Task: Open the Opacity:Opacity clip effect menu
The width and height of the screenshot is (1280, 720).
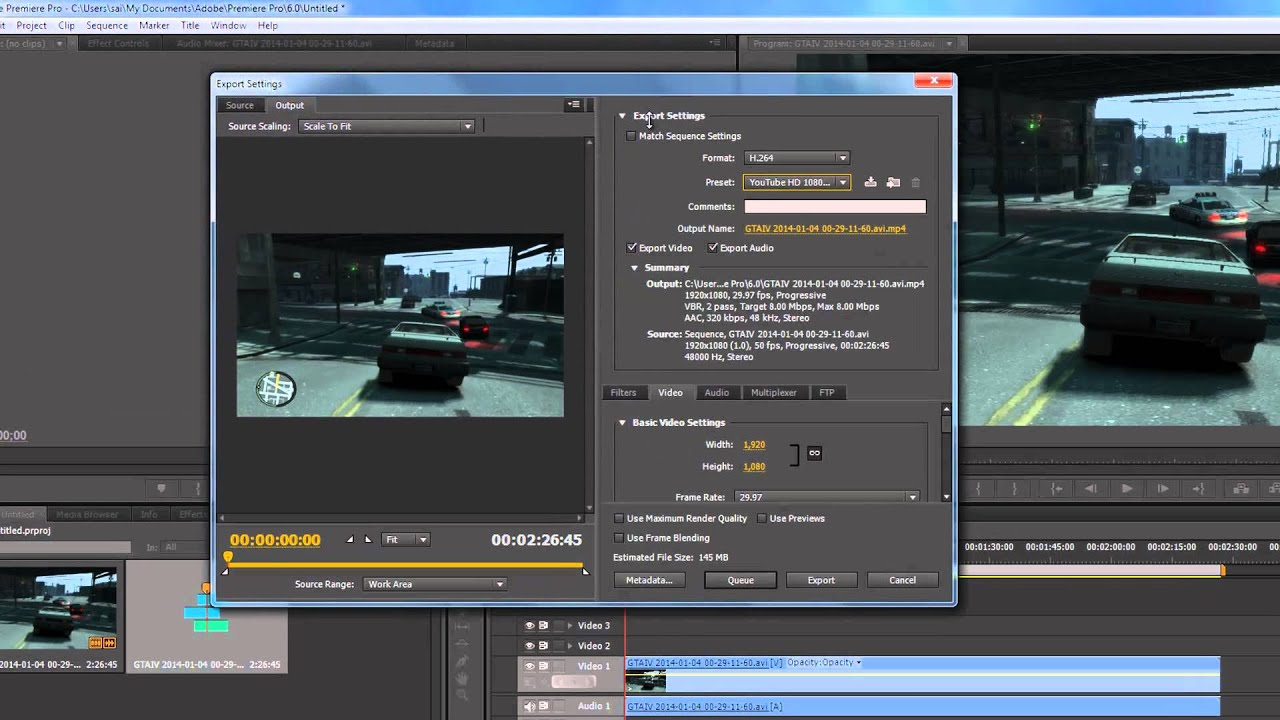Action: 824,662
